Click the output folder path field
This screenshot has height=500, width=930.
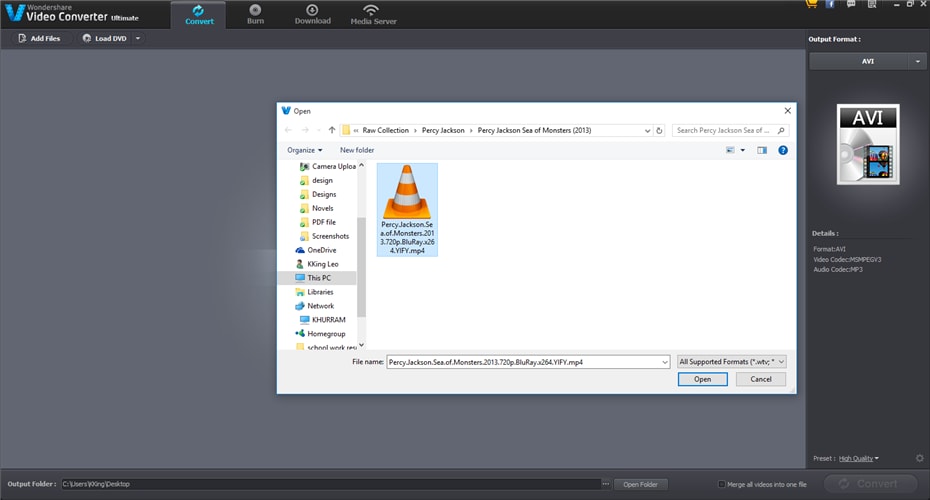click(x=330, y=484)
